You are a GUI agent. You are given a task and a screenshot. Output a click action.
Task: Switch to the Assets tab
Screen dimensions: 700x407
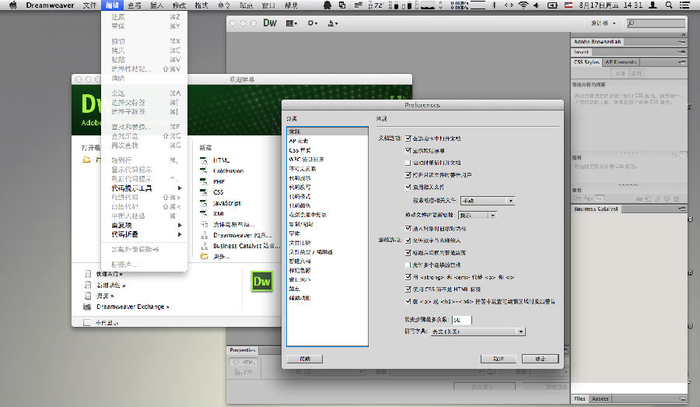click(600, 399)
